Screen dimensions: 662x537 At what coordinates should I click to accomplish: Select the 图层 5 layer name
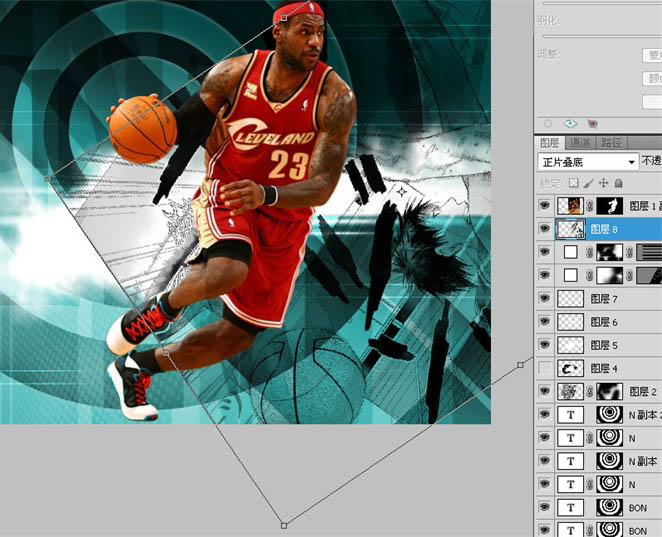click(604, 345)
